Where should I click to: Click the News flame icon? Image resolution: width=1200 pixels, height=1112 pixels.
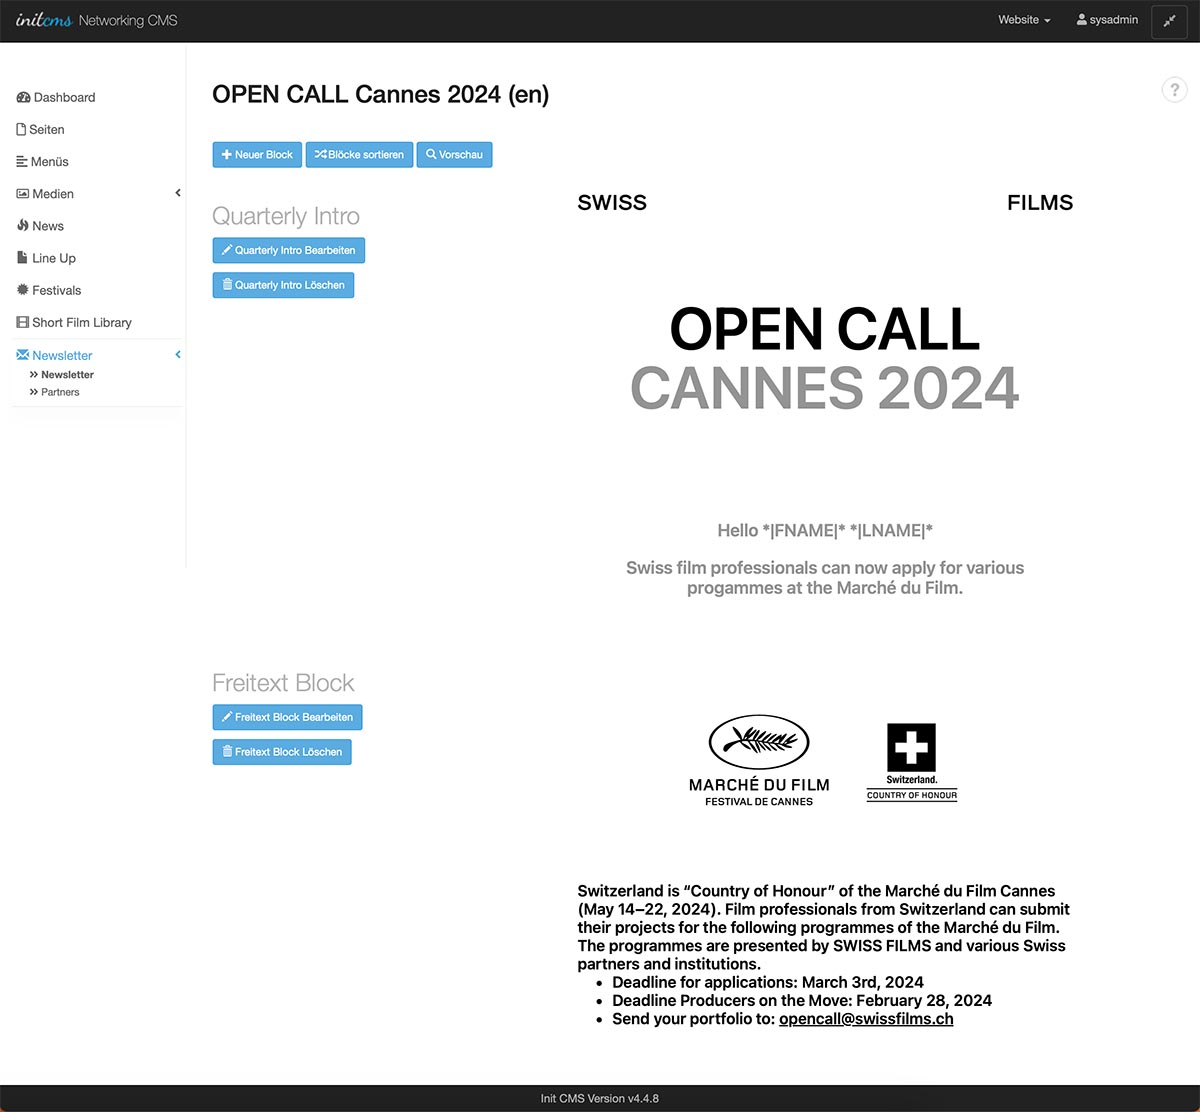(x=23, y=226)
